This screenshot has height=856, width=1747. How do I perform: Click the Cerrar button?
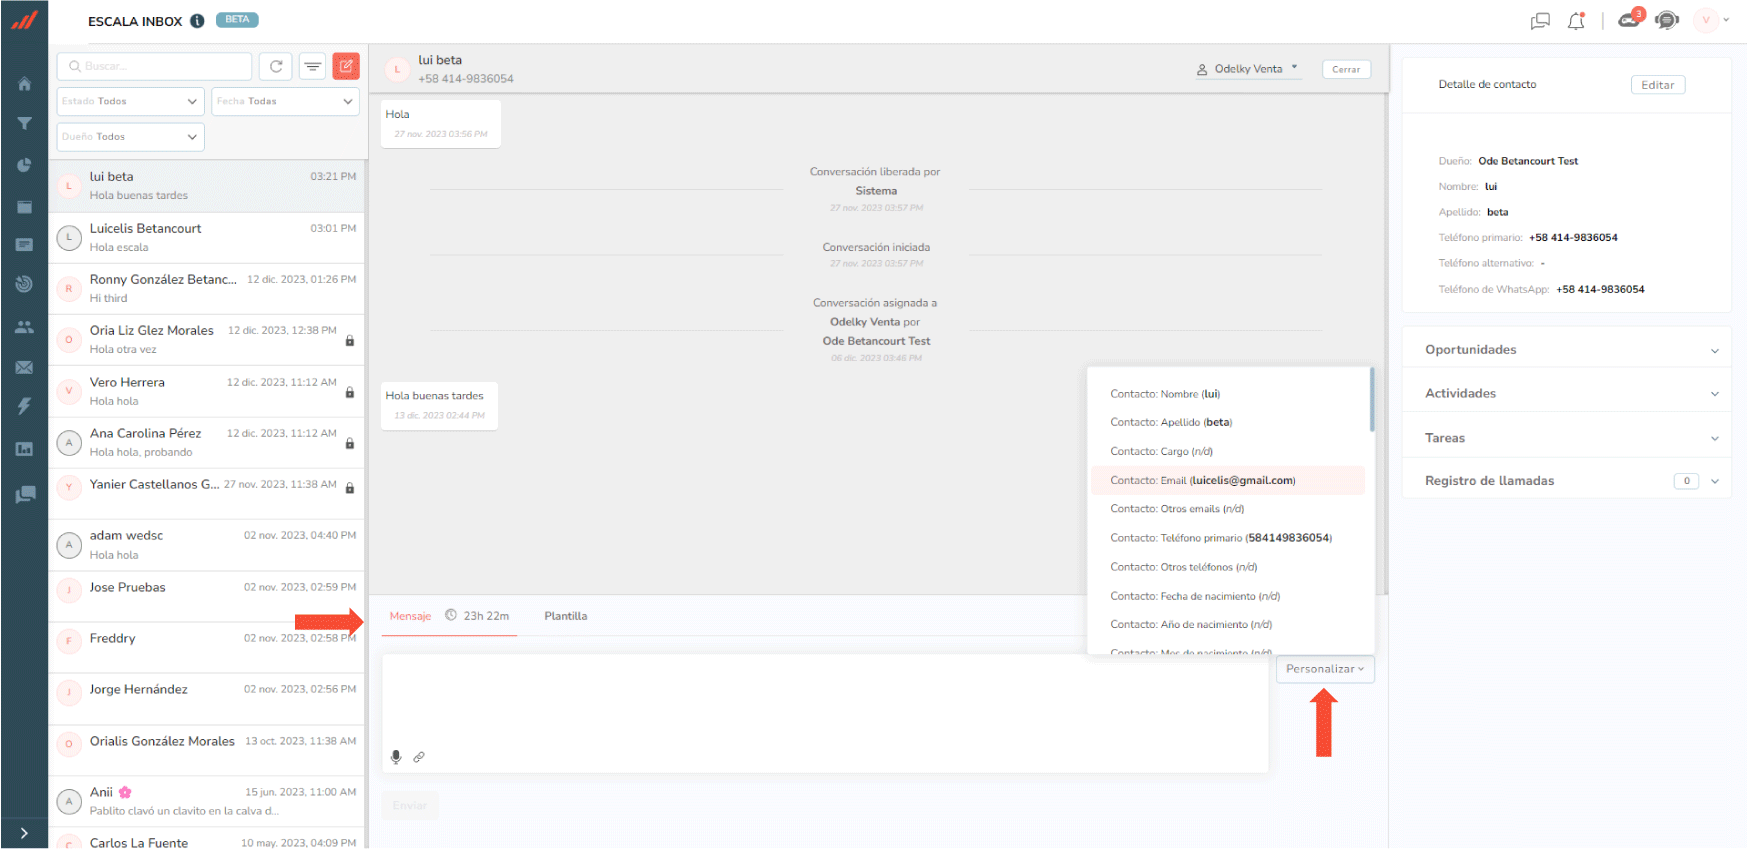click(x=1345, y=70)
